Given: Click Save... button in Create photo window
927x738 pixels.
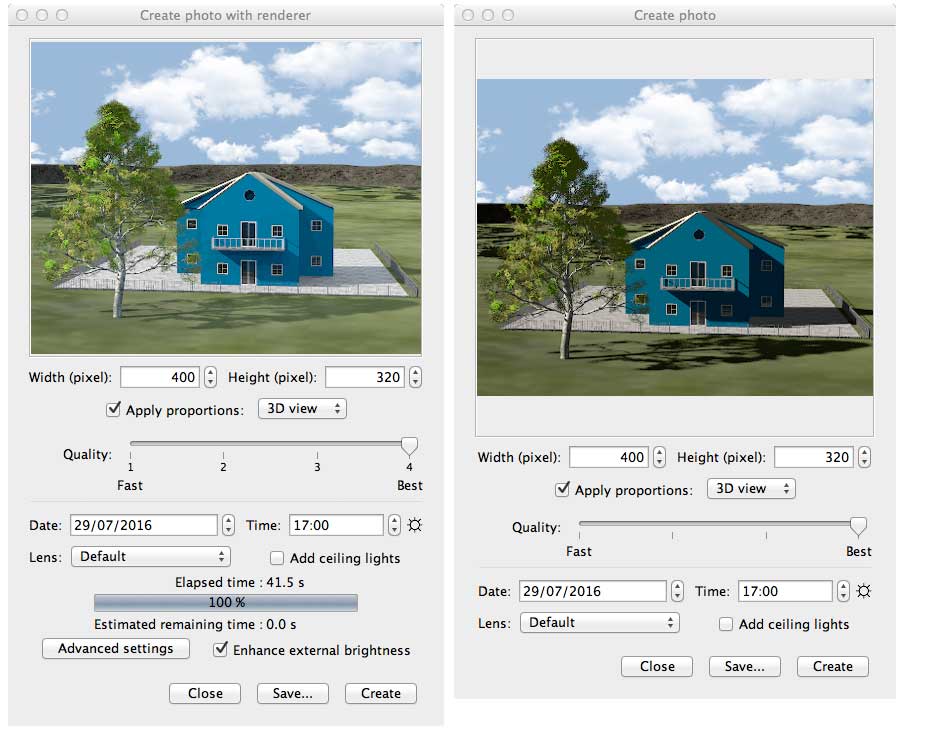Looking at the screenshot, I should [745, 666].
